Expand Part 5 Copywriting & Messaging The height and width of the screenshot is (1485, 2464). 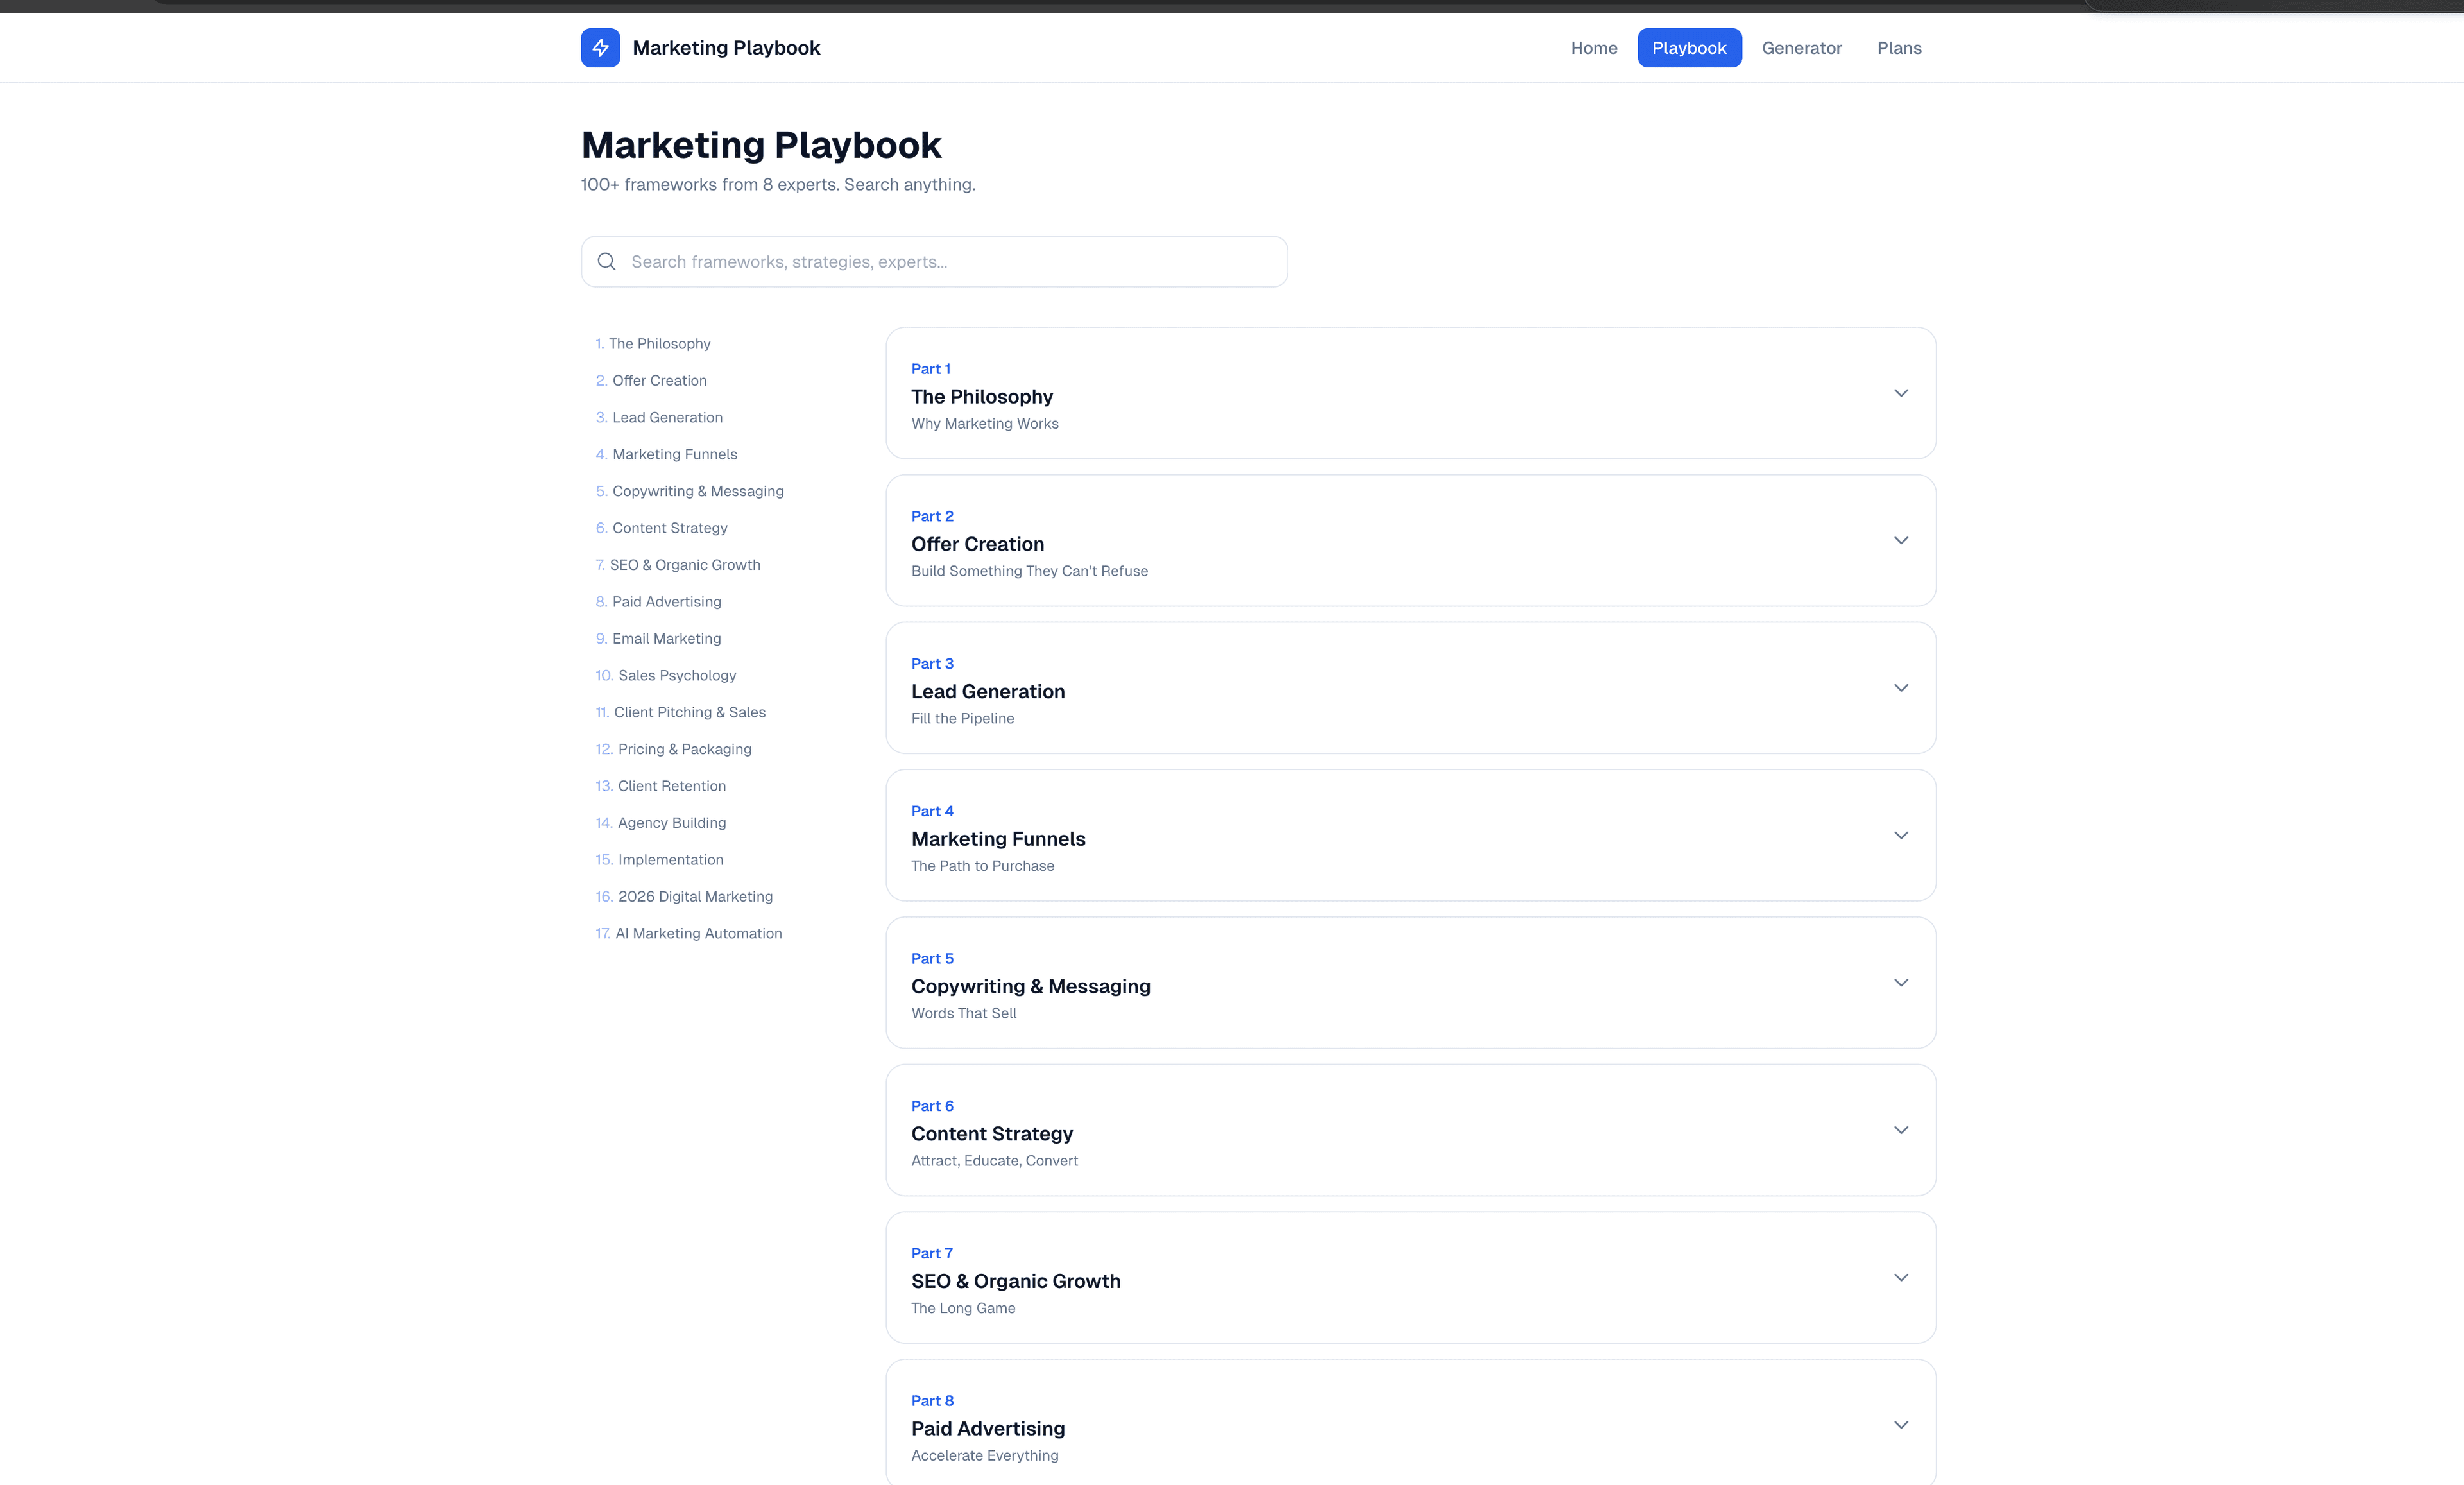tap(1900, 982)
